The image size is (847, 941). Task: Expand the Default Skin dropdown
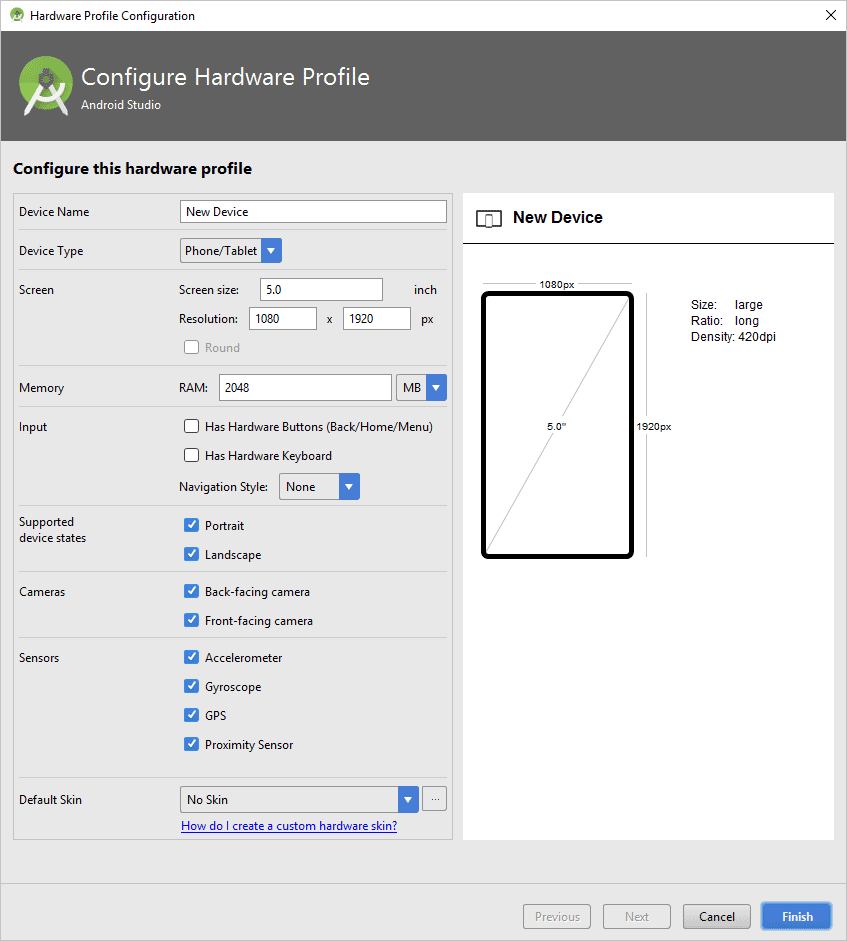click(408, 799)
